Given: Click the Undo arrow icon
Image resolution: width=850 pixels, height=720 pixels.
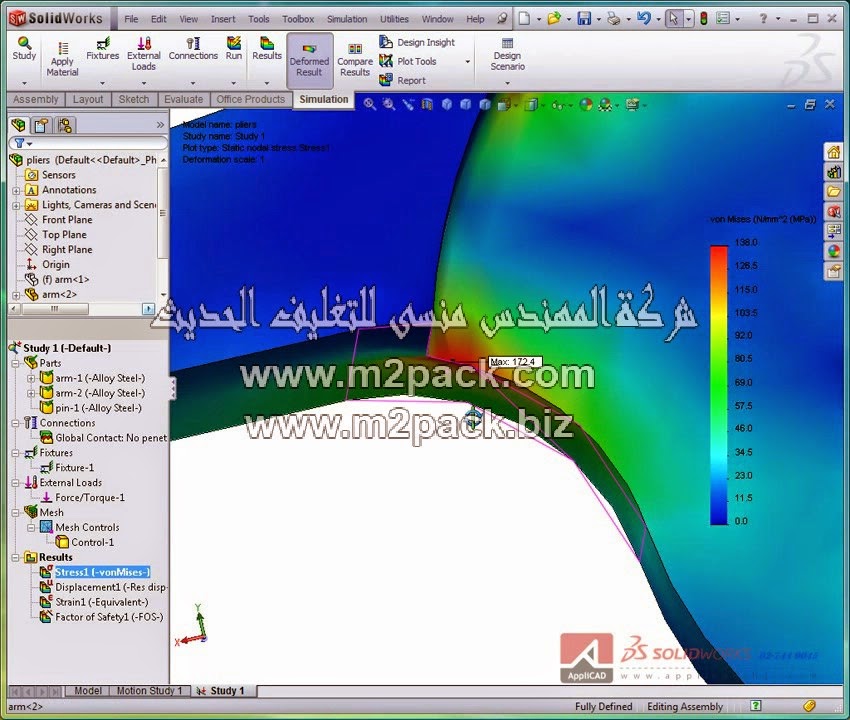Looking at the screenshot, I should tap(643, 18).
